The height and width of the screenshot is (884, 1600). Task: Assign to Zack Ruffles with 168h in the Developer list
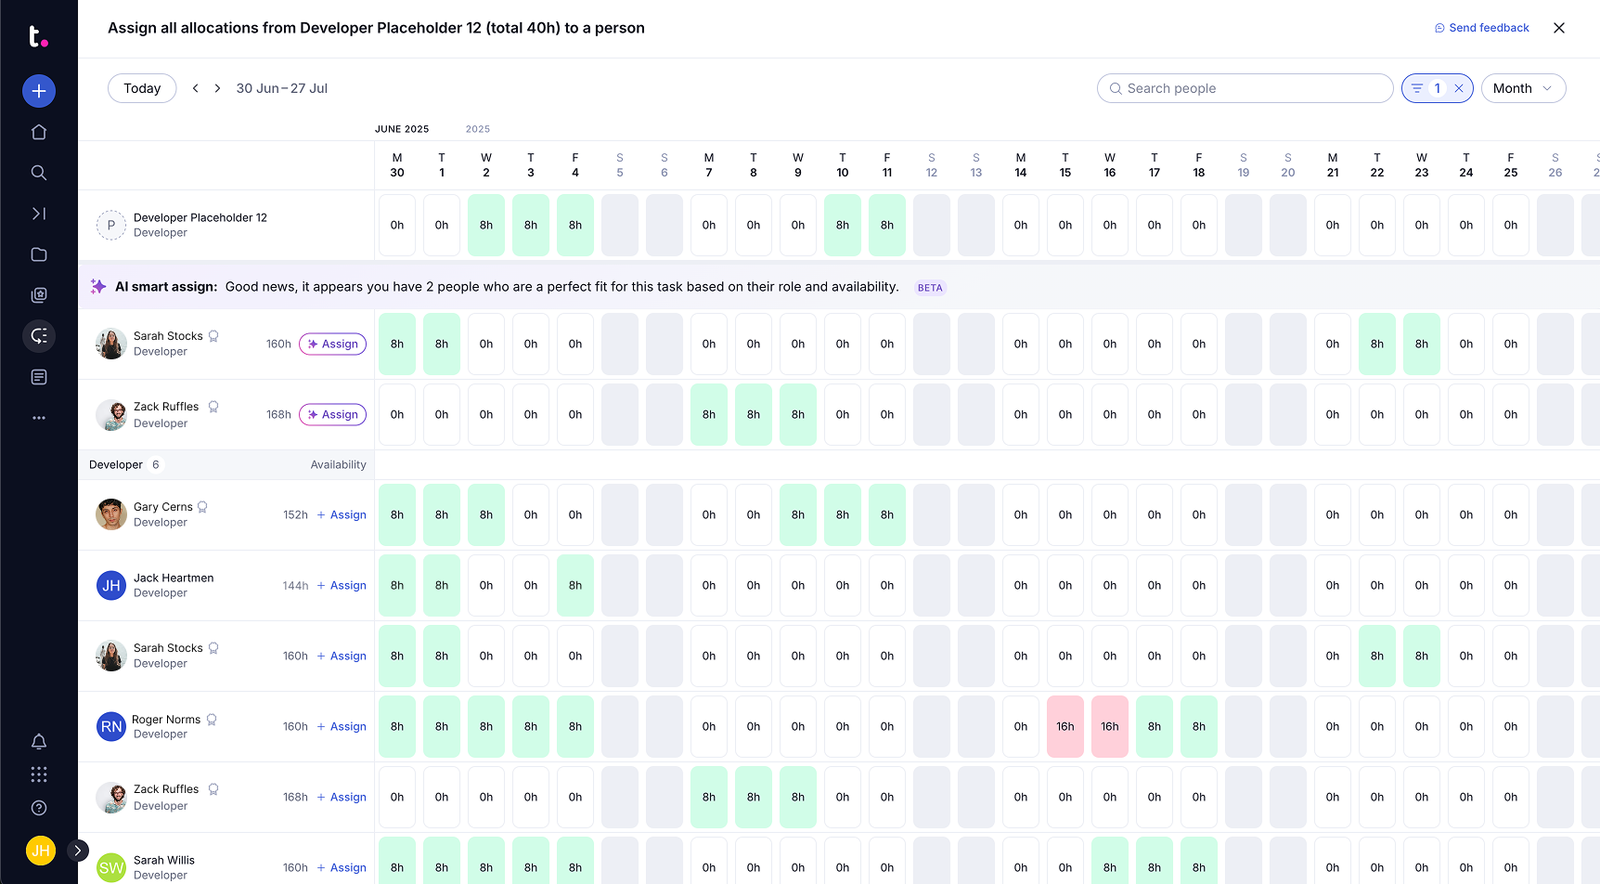click(342, 797)
